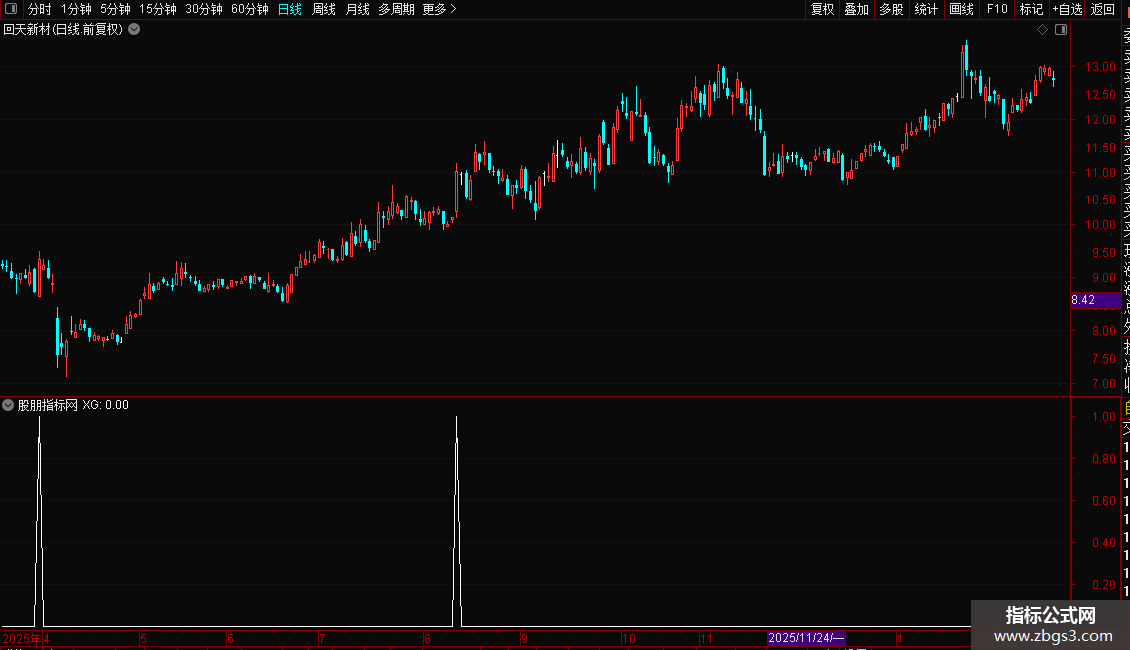Click the 标记 mark button

pos(1031,9)
